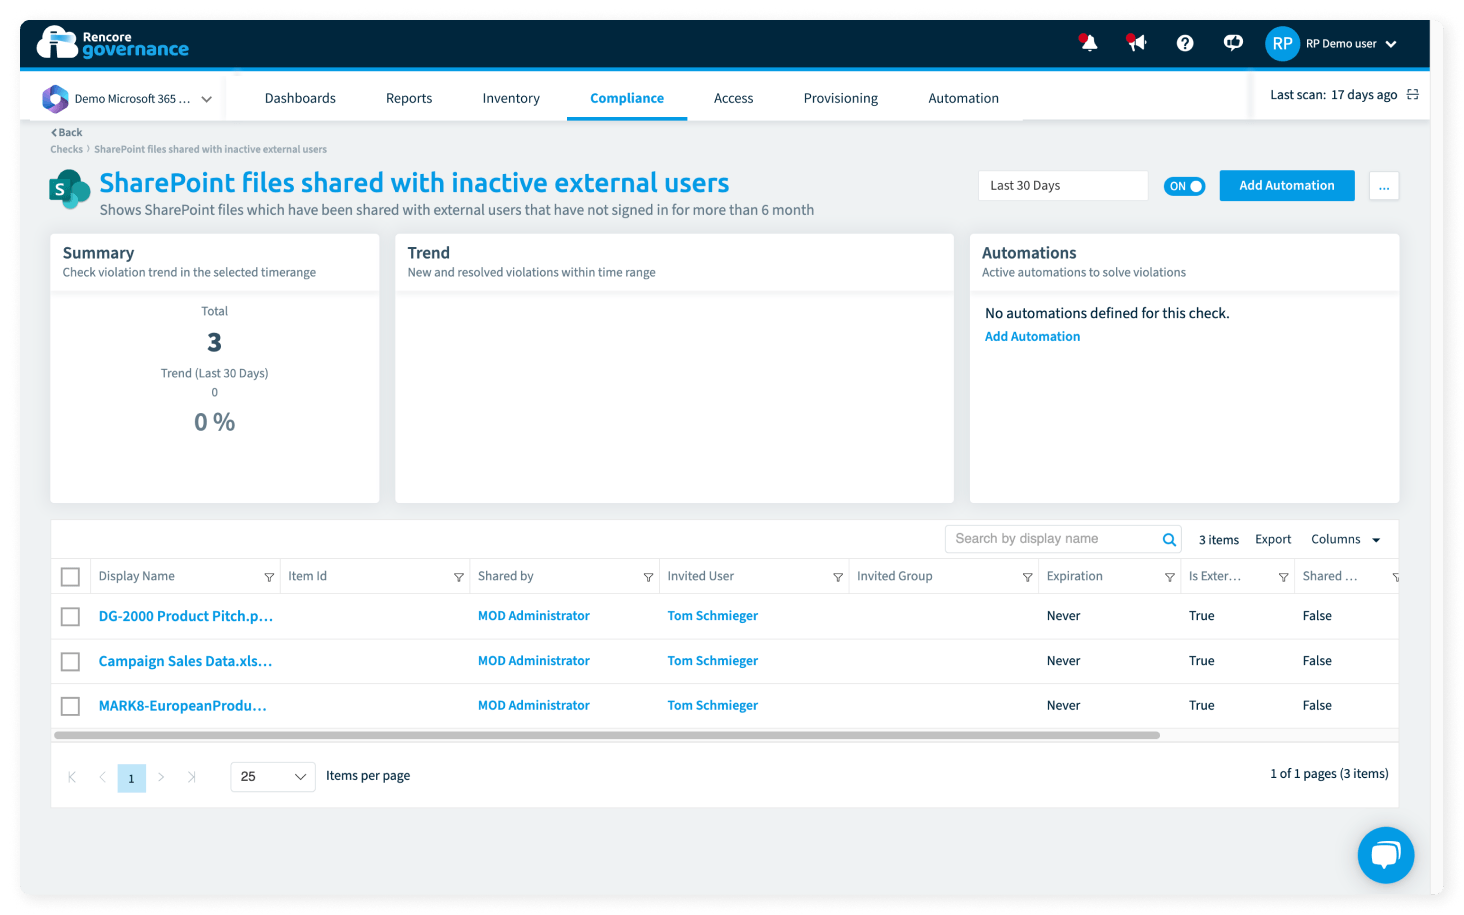1464x915 pixels.
Task: Click Add Automation link in Automations panel
Action: 1032,337
